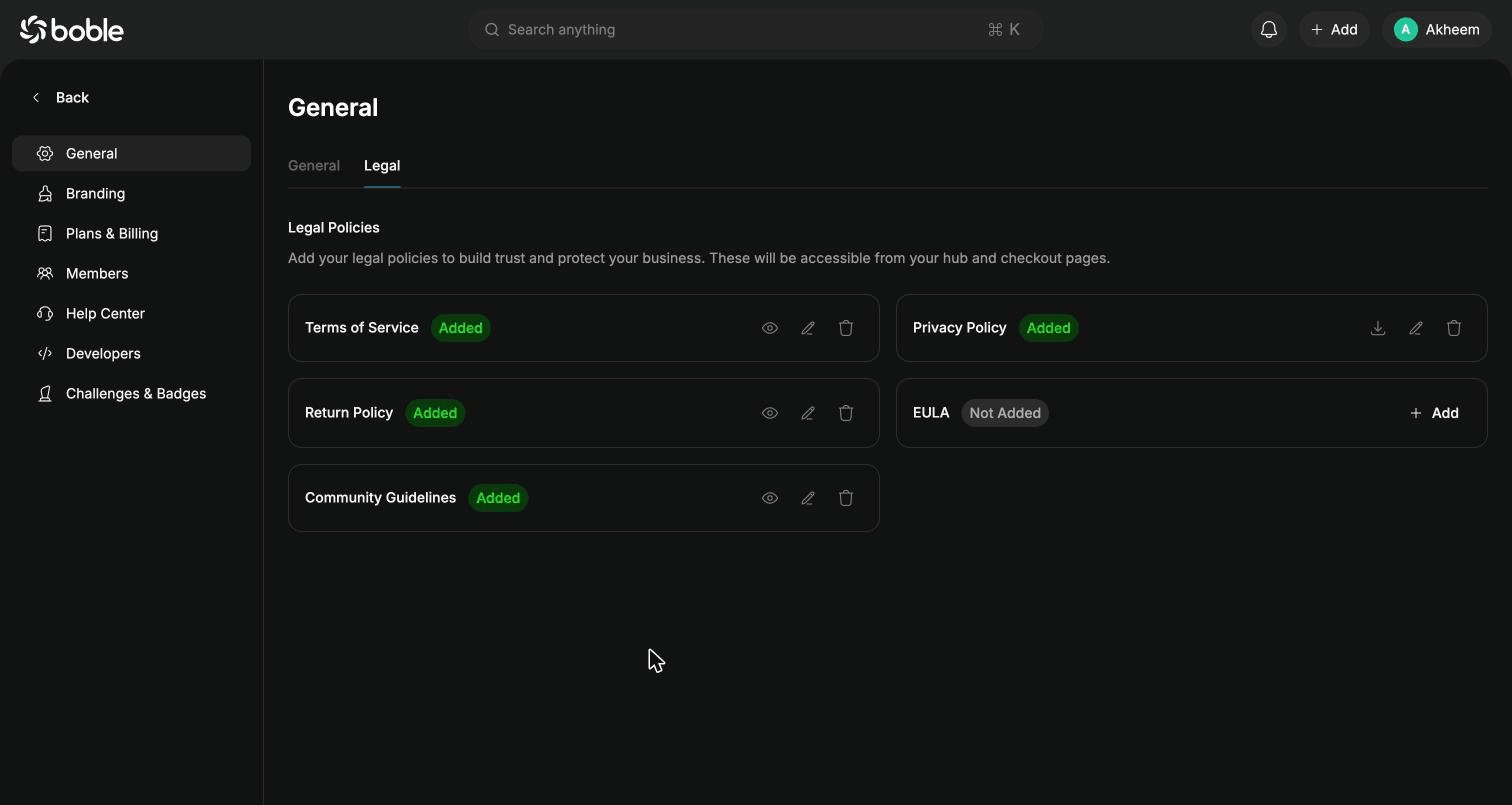Viewport: 1512px width, 805px height.
Task: Open Developers settings
Action: pyautogui.click(x=131, y=353)
